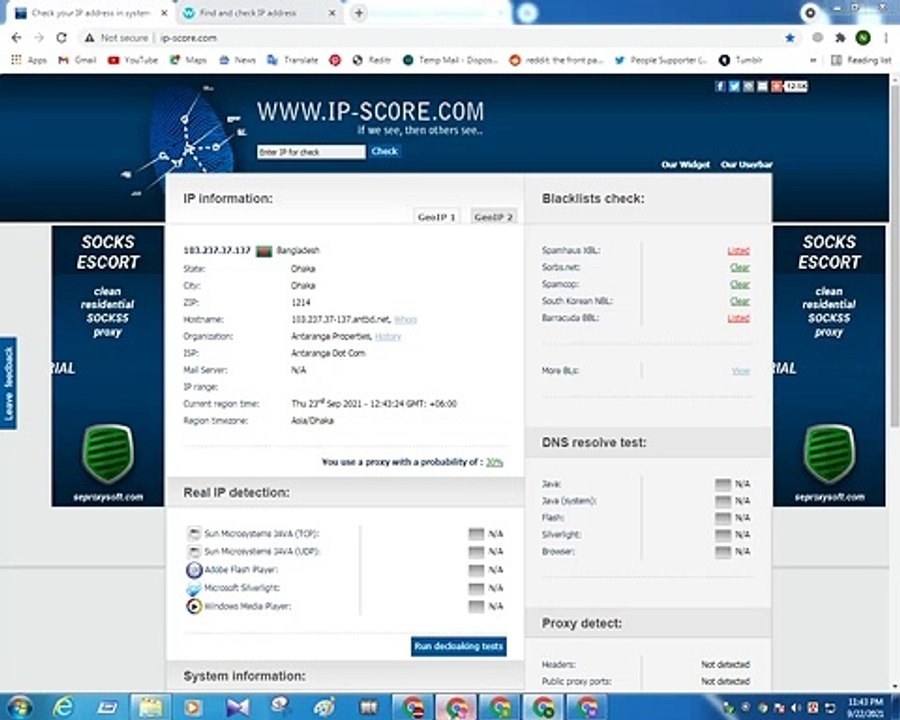Open the Leave feedback side tab
900x720 pixels.
point(9,383)
